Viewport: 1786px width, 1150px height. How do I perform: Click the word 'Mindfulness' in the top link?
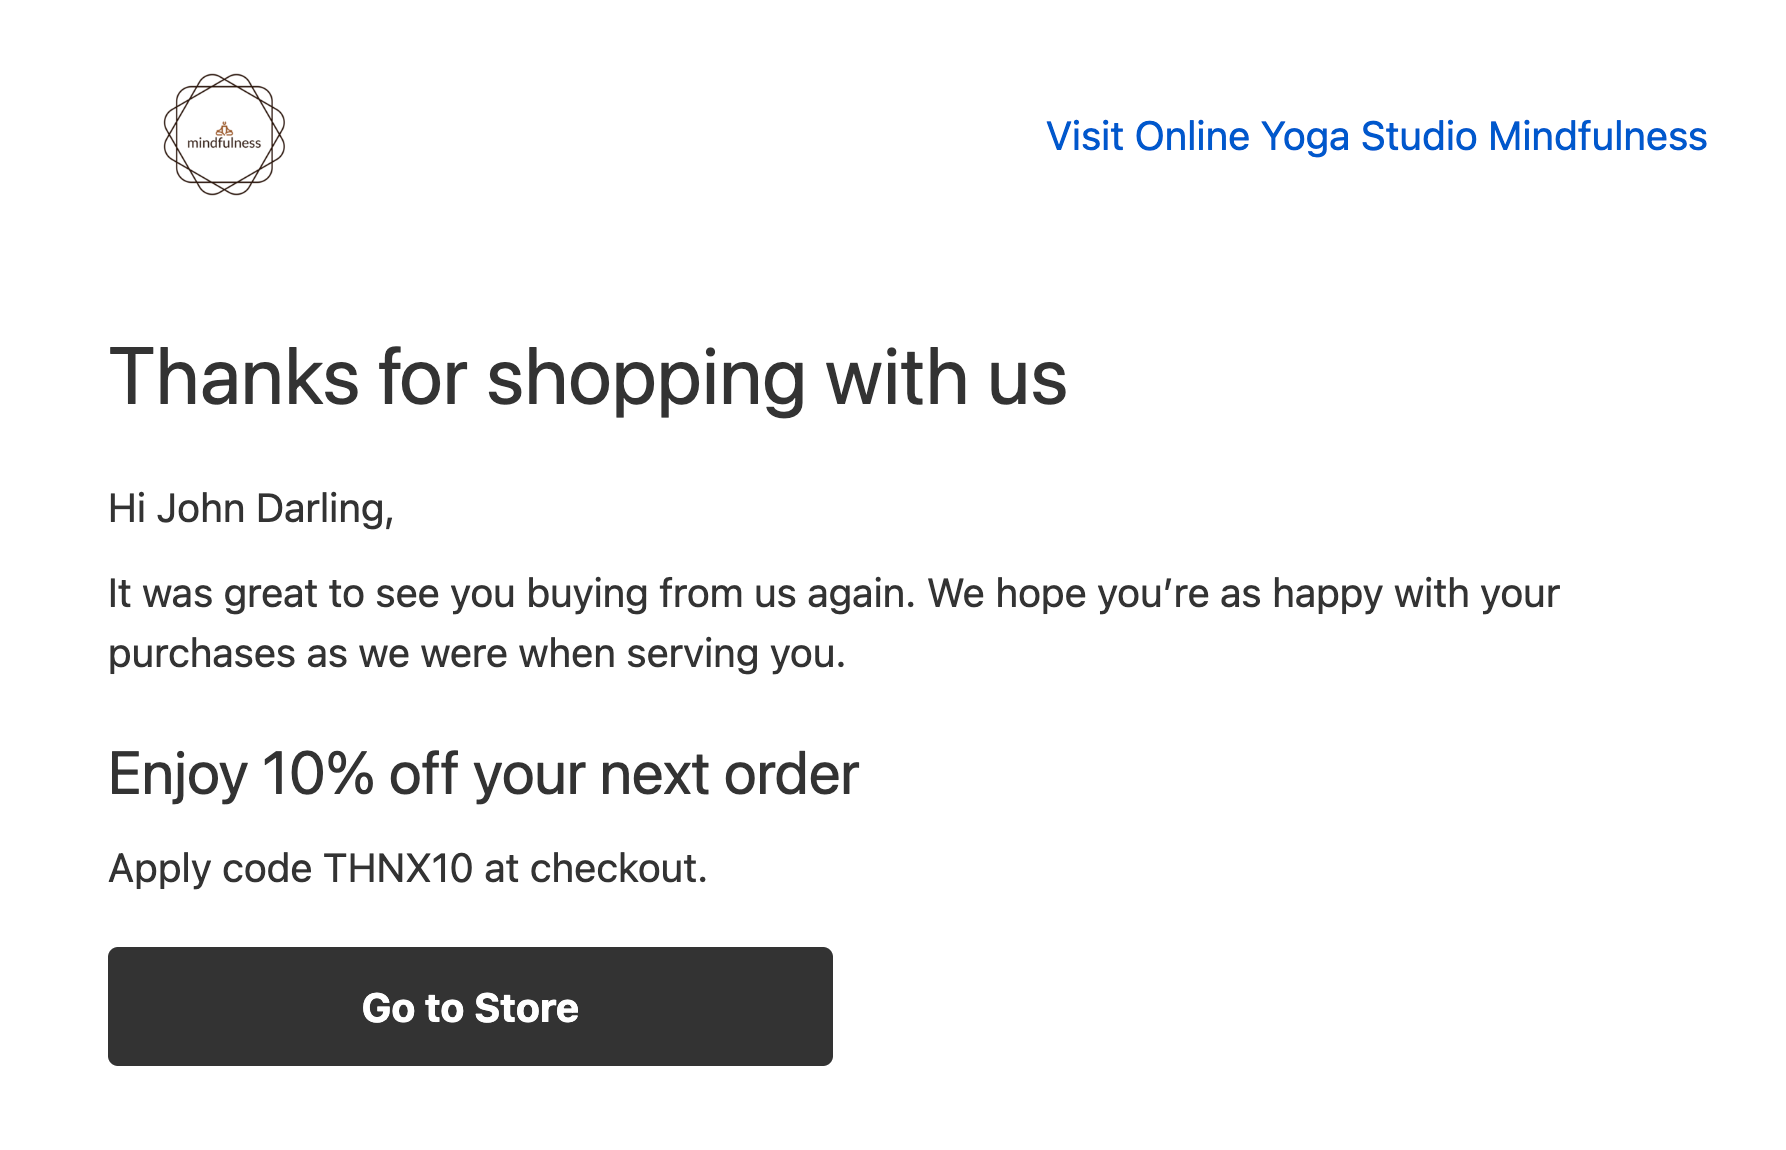1597,136
